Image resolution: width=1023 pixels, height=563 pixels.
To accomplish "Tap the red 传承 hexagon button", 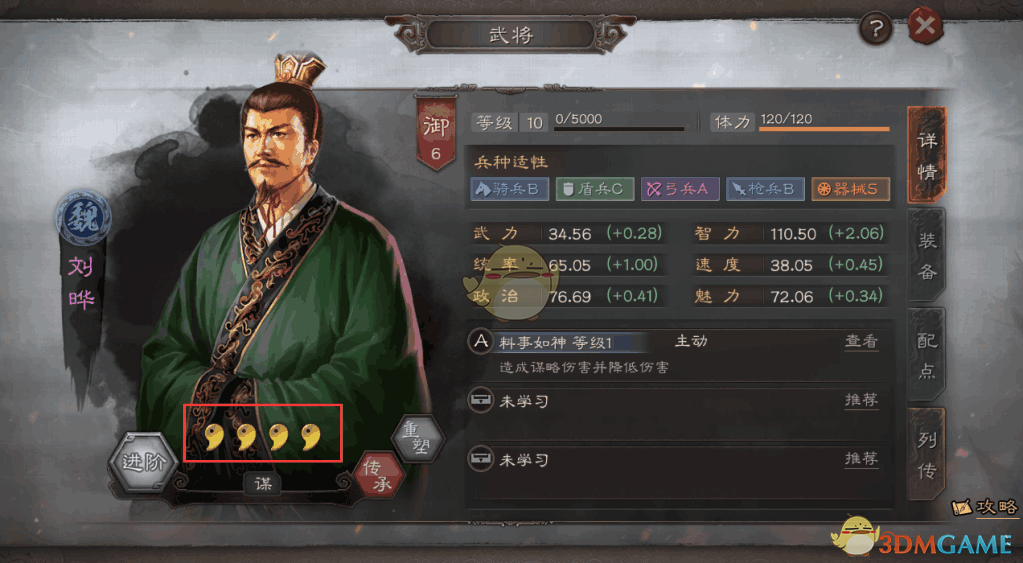I will pyautogui.click(x=379, y=476).
